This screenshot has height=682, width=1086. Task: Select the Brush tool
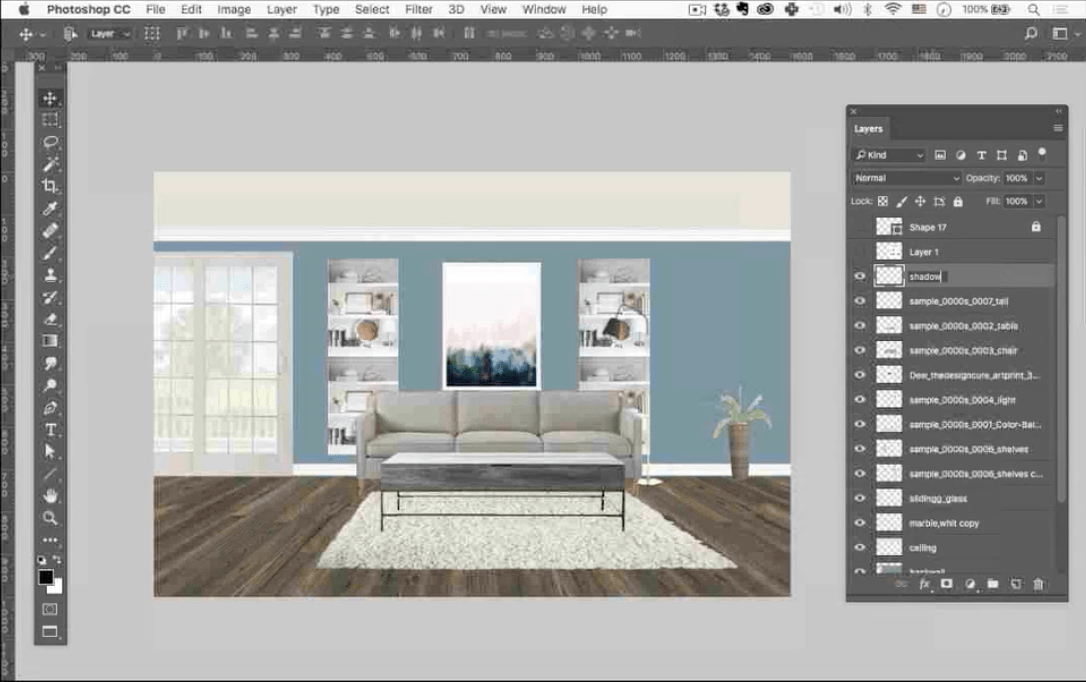tap(50, 253)
